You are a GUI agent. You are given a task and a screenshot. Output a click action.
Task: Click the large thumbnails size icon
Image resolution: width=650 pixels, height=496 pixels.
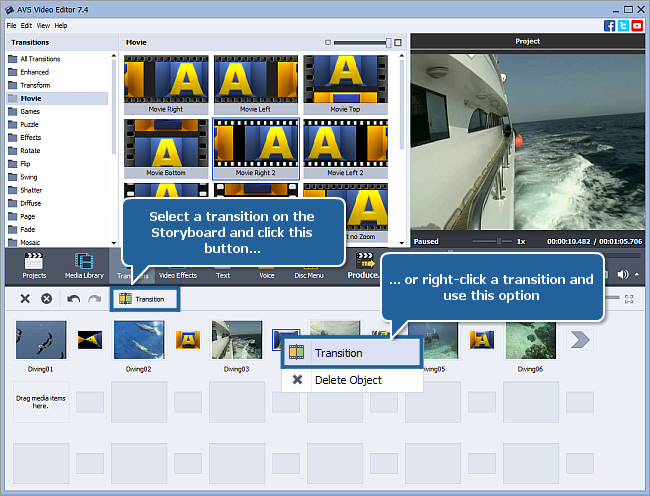coord(398,42)
